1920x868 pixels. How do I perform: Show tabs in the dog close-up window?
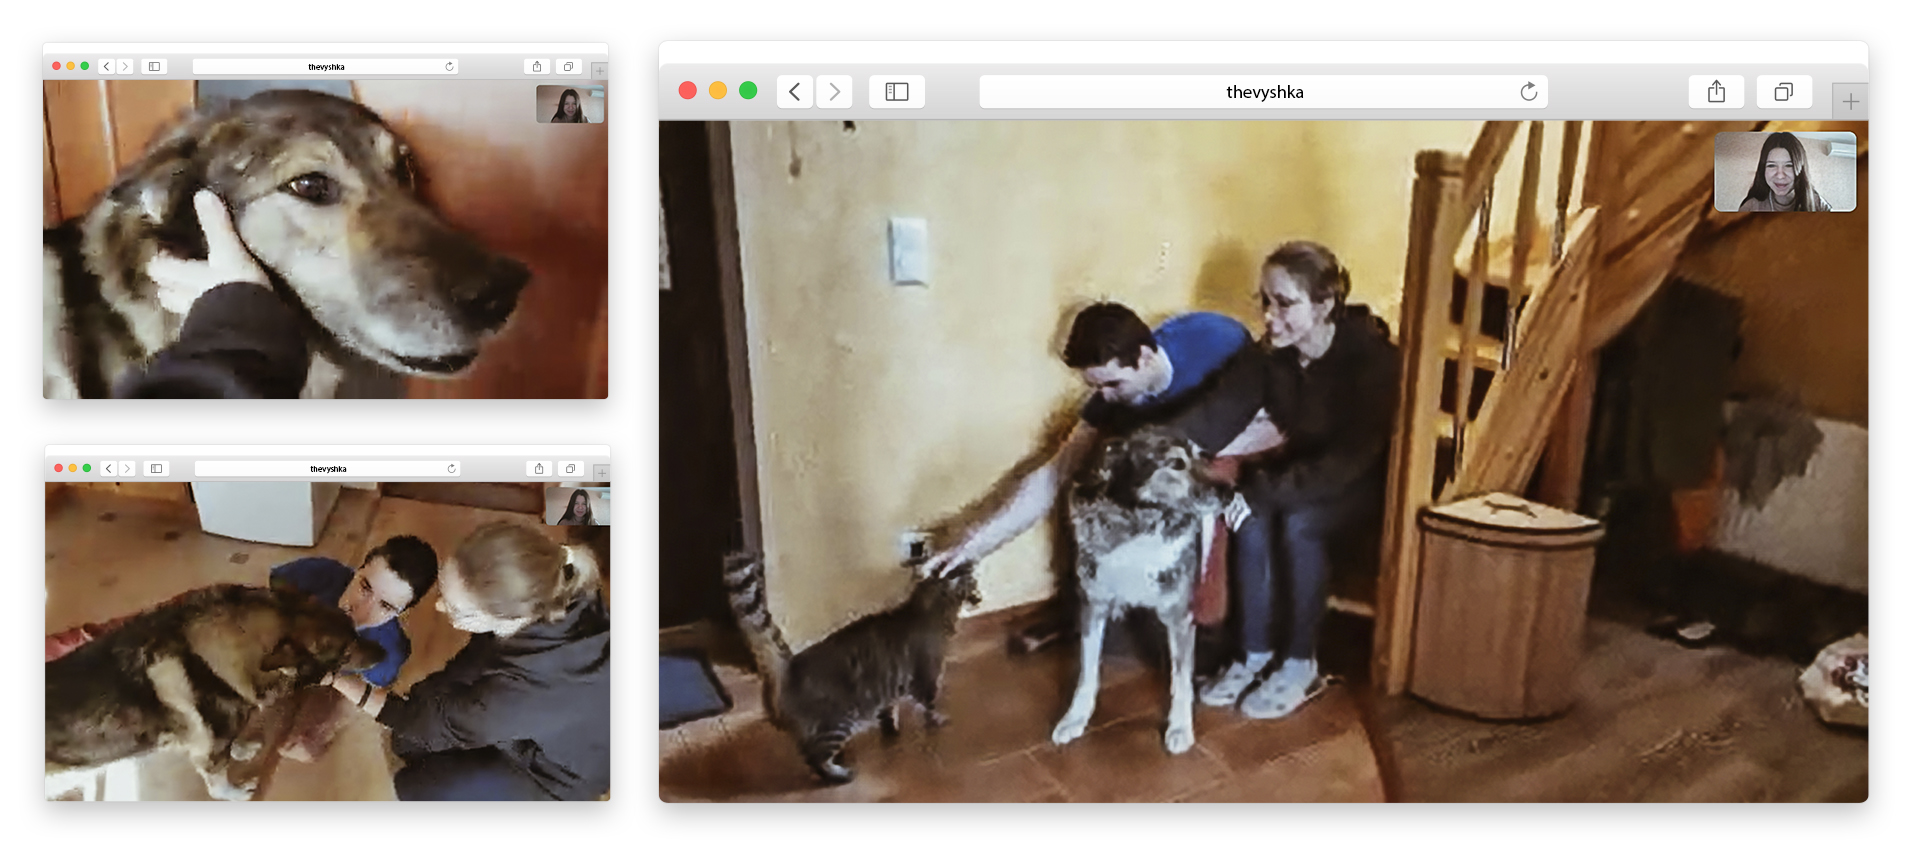(x=568, y=67)
